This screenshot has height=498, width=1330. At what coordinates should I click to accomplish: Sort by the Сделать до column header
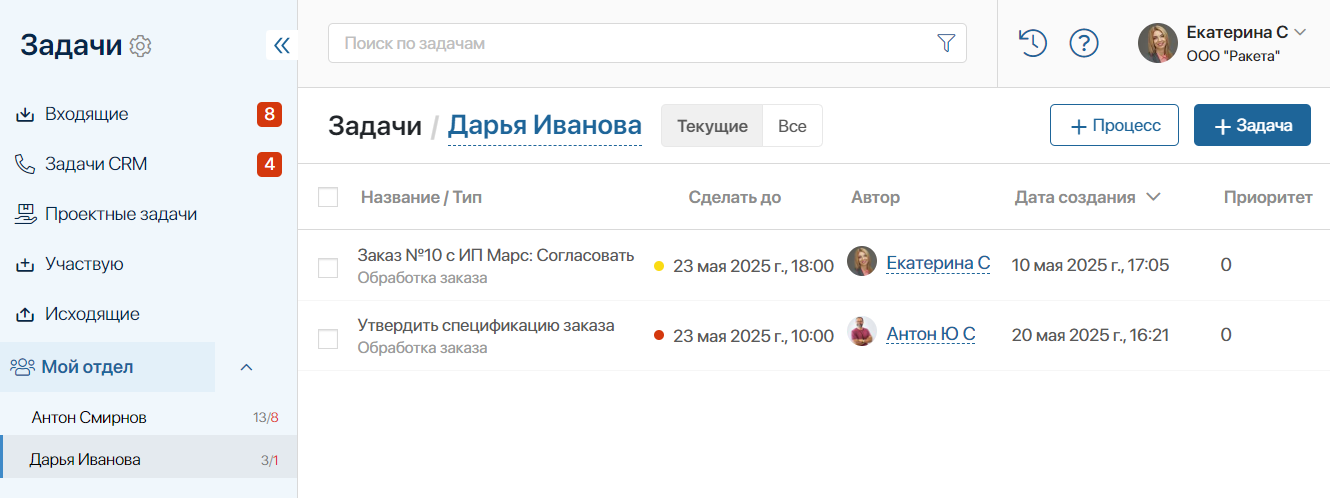(735, 197)
